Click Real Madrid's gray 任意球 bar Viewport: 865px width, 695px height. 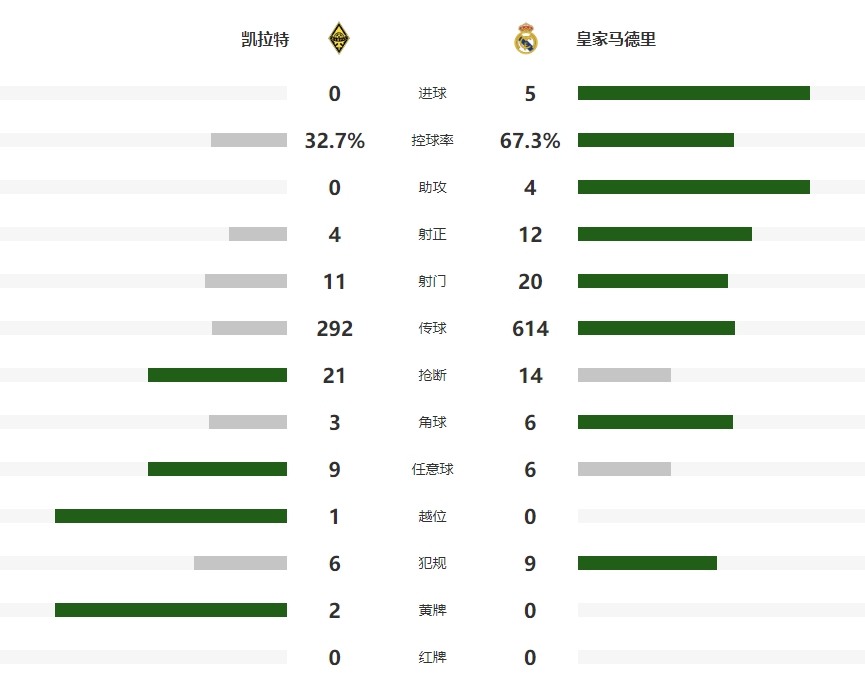point(624,470)
